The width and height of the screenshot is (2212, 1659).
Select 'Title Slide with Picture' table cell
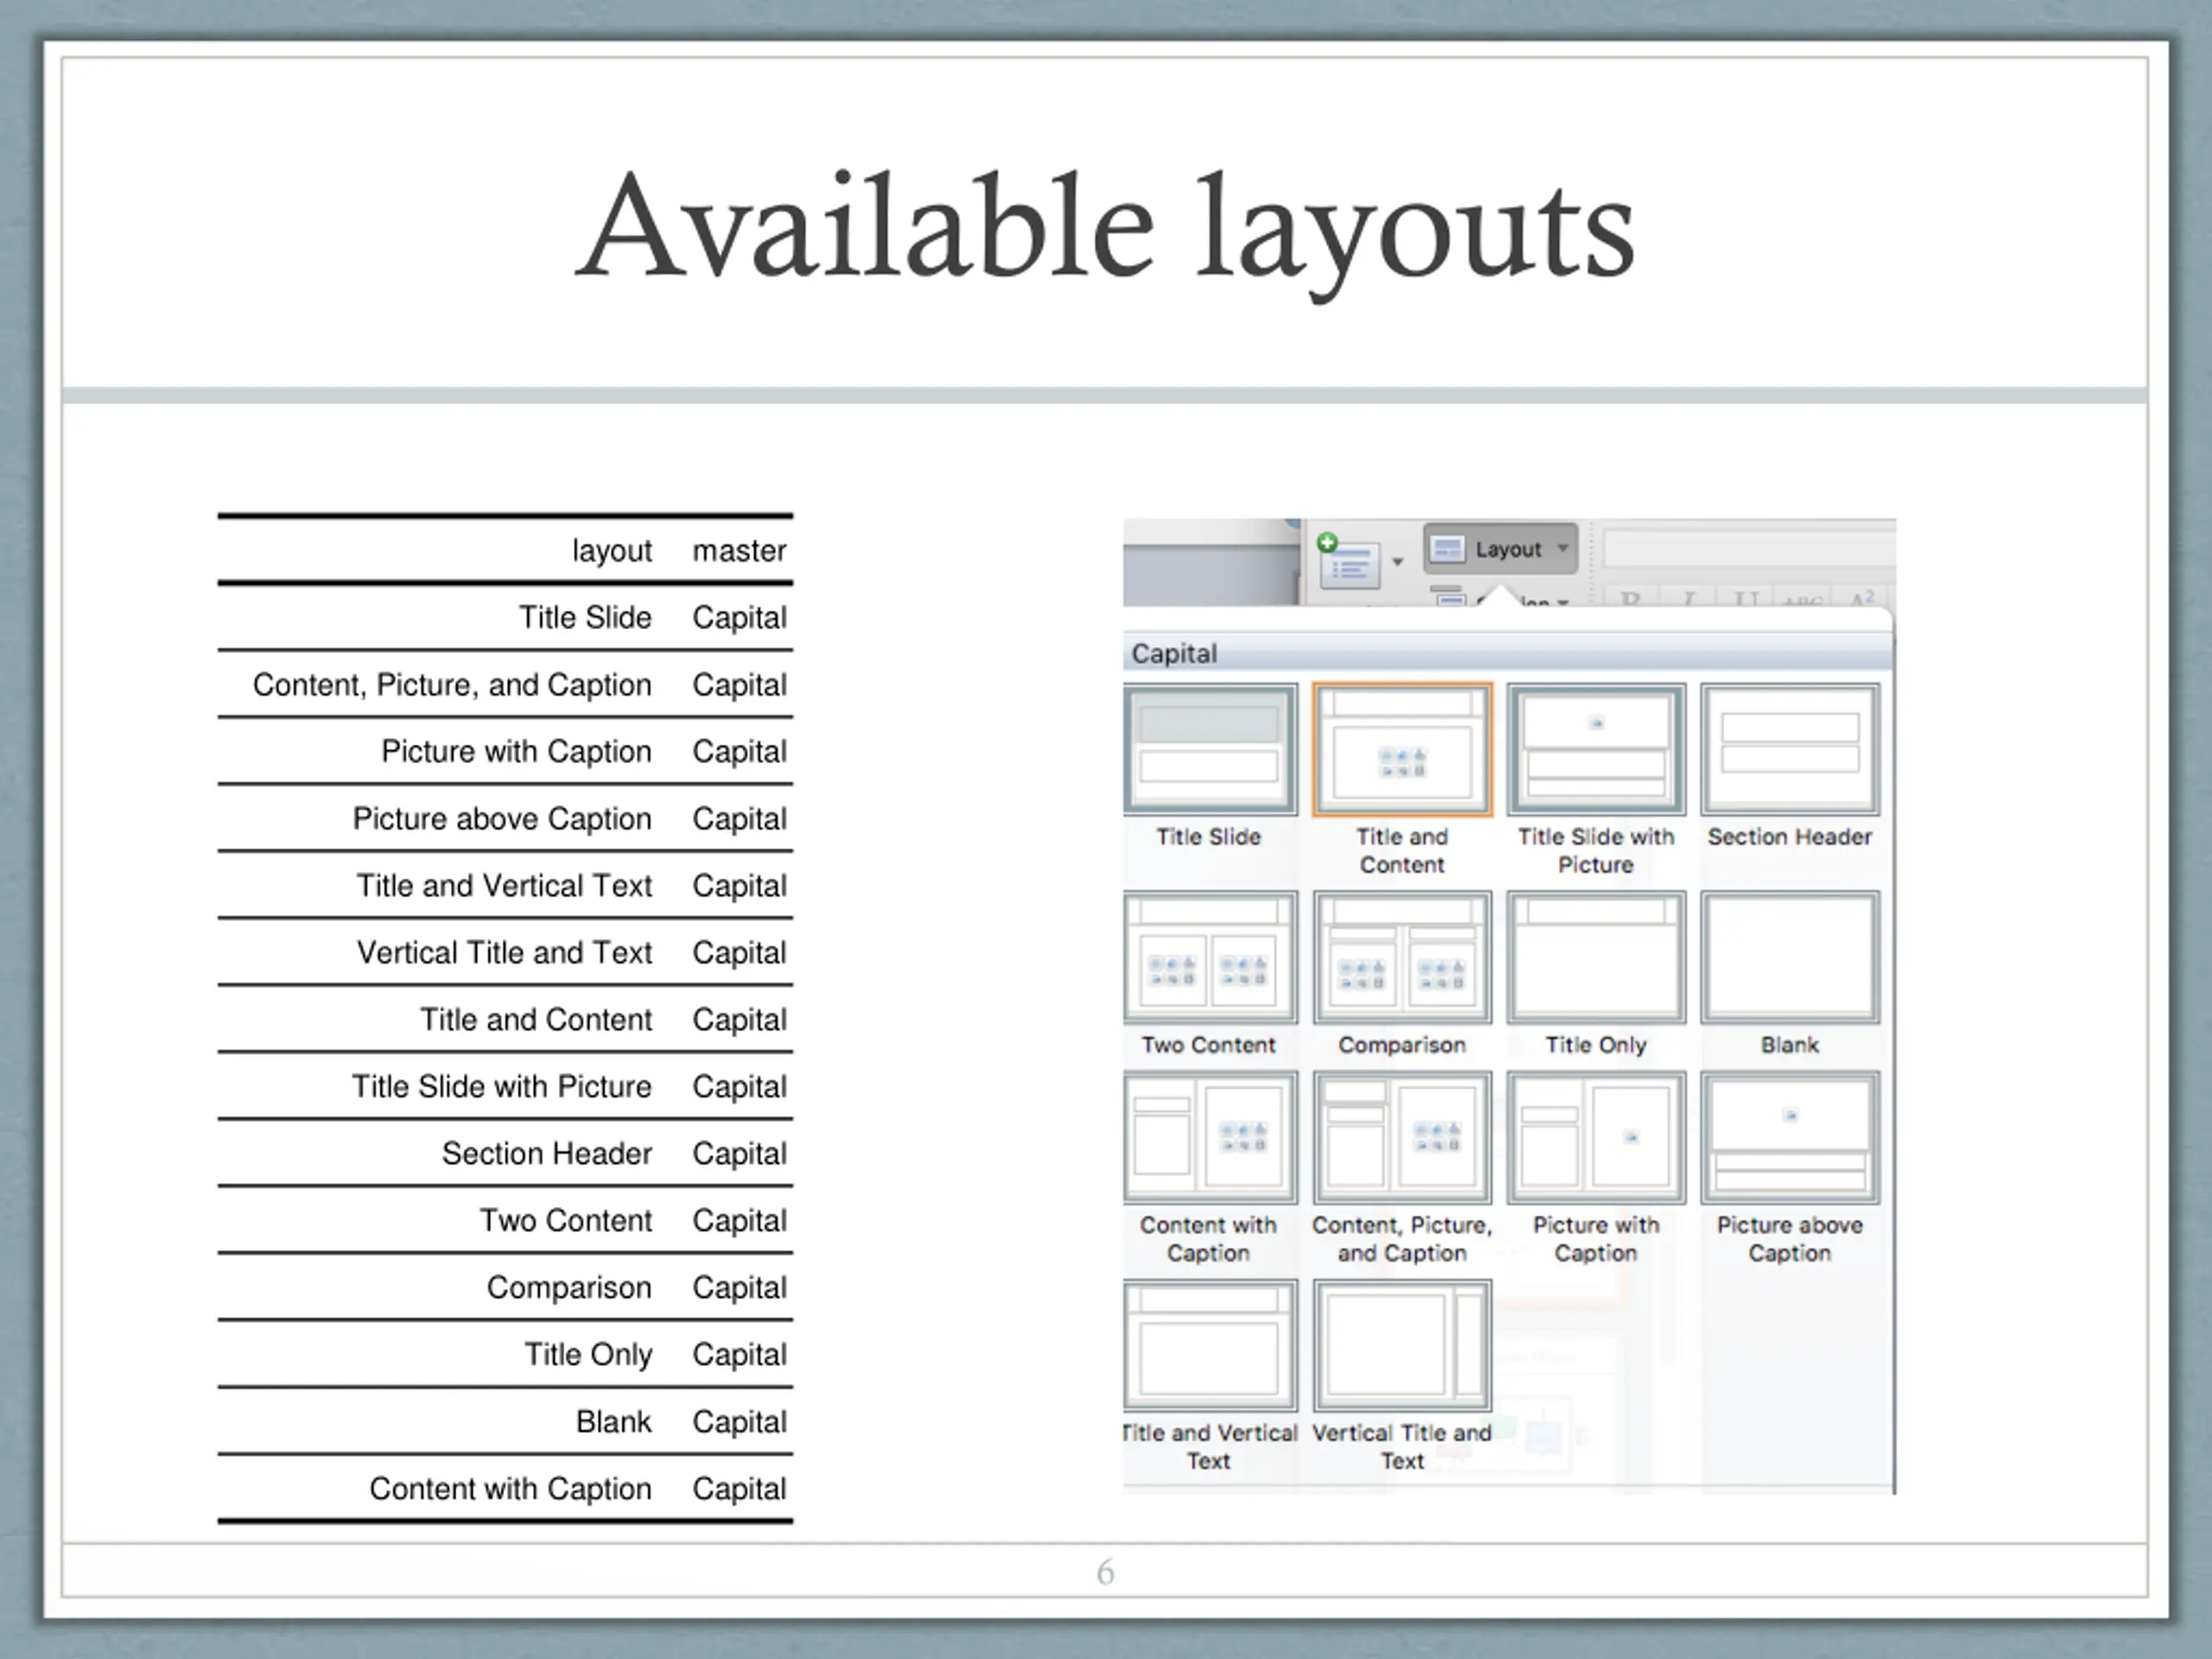pos(502,1086)
